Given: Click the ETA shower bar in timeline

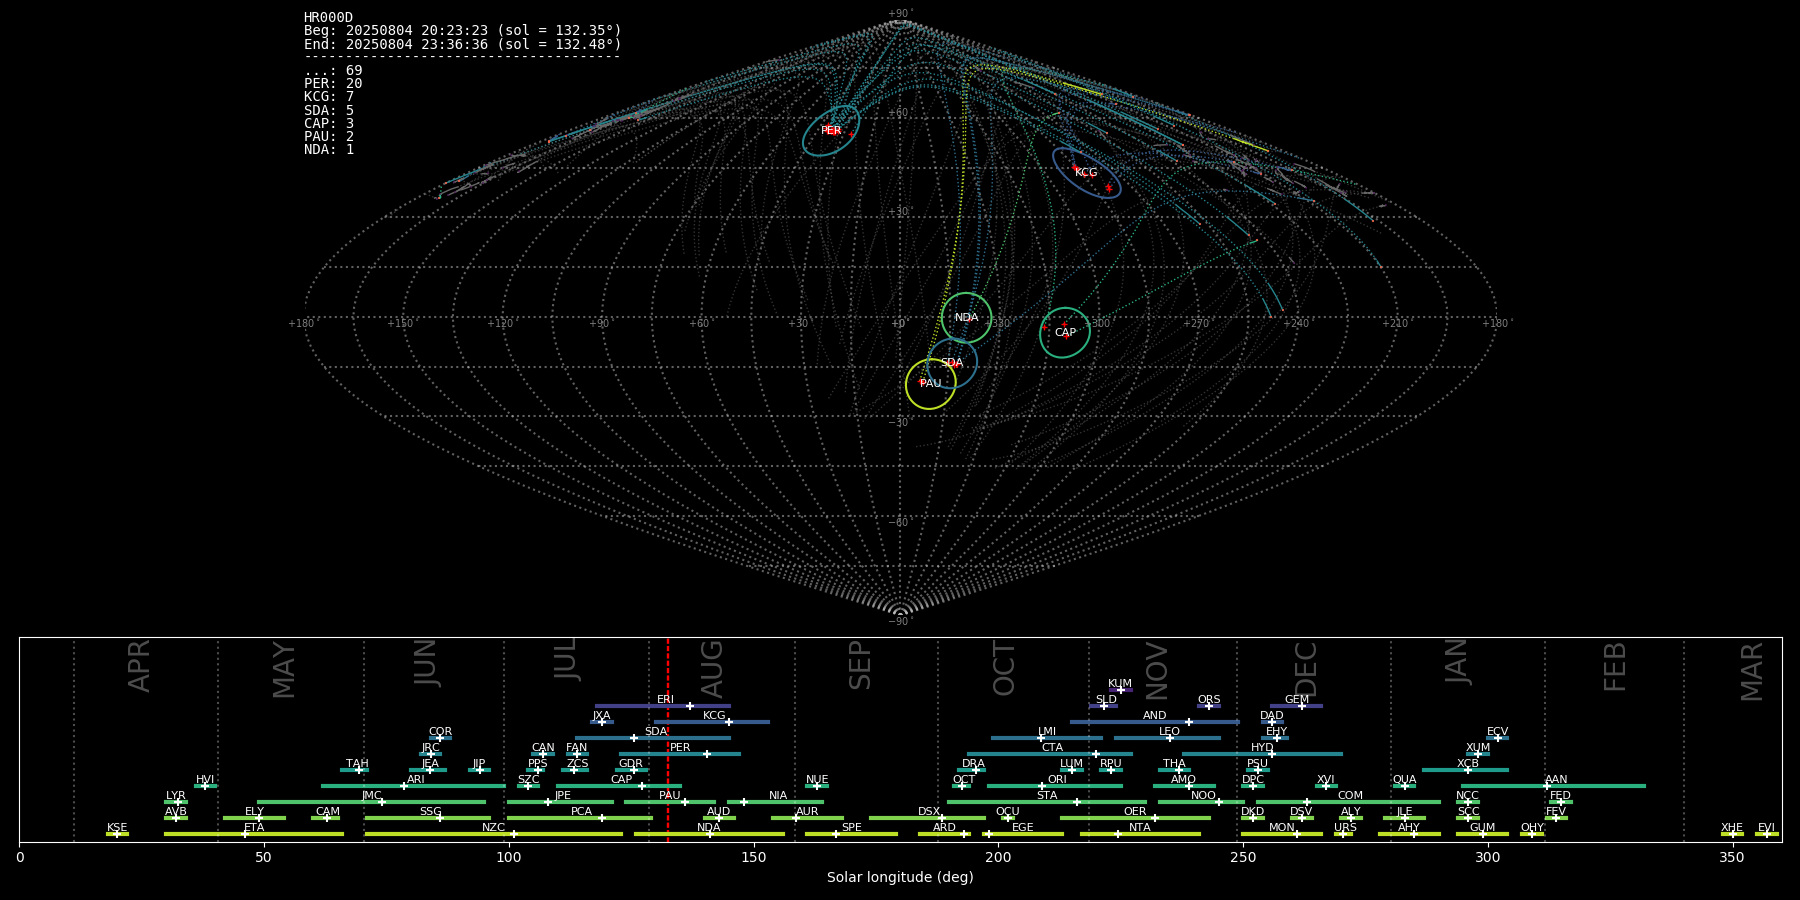Looking at the screenshot, I should coord(254,834).
